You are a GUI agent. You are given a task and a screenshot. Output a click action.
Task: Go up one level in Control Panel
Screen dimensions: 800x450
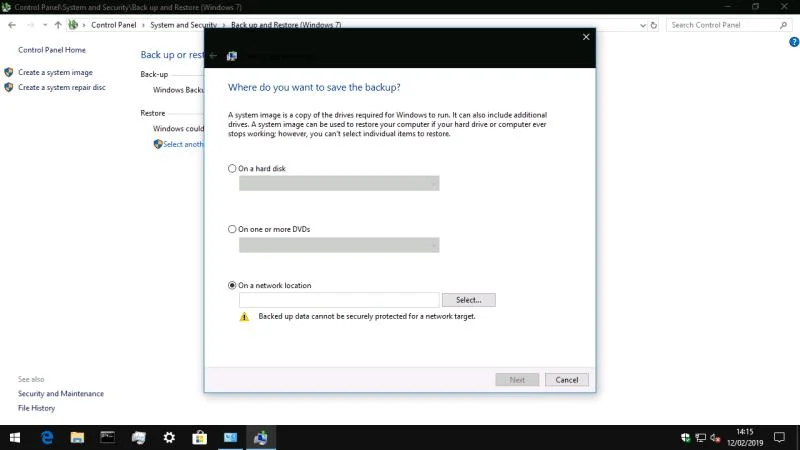(x=58, y=24)
